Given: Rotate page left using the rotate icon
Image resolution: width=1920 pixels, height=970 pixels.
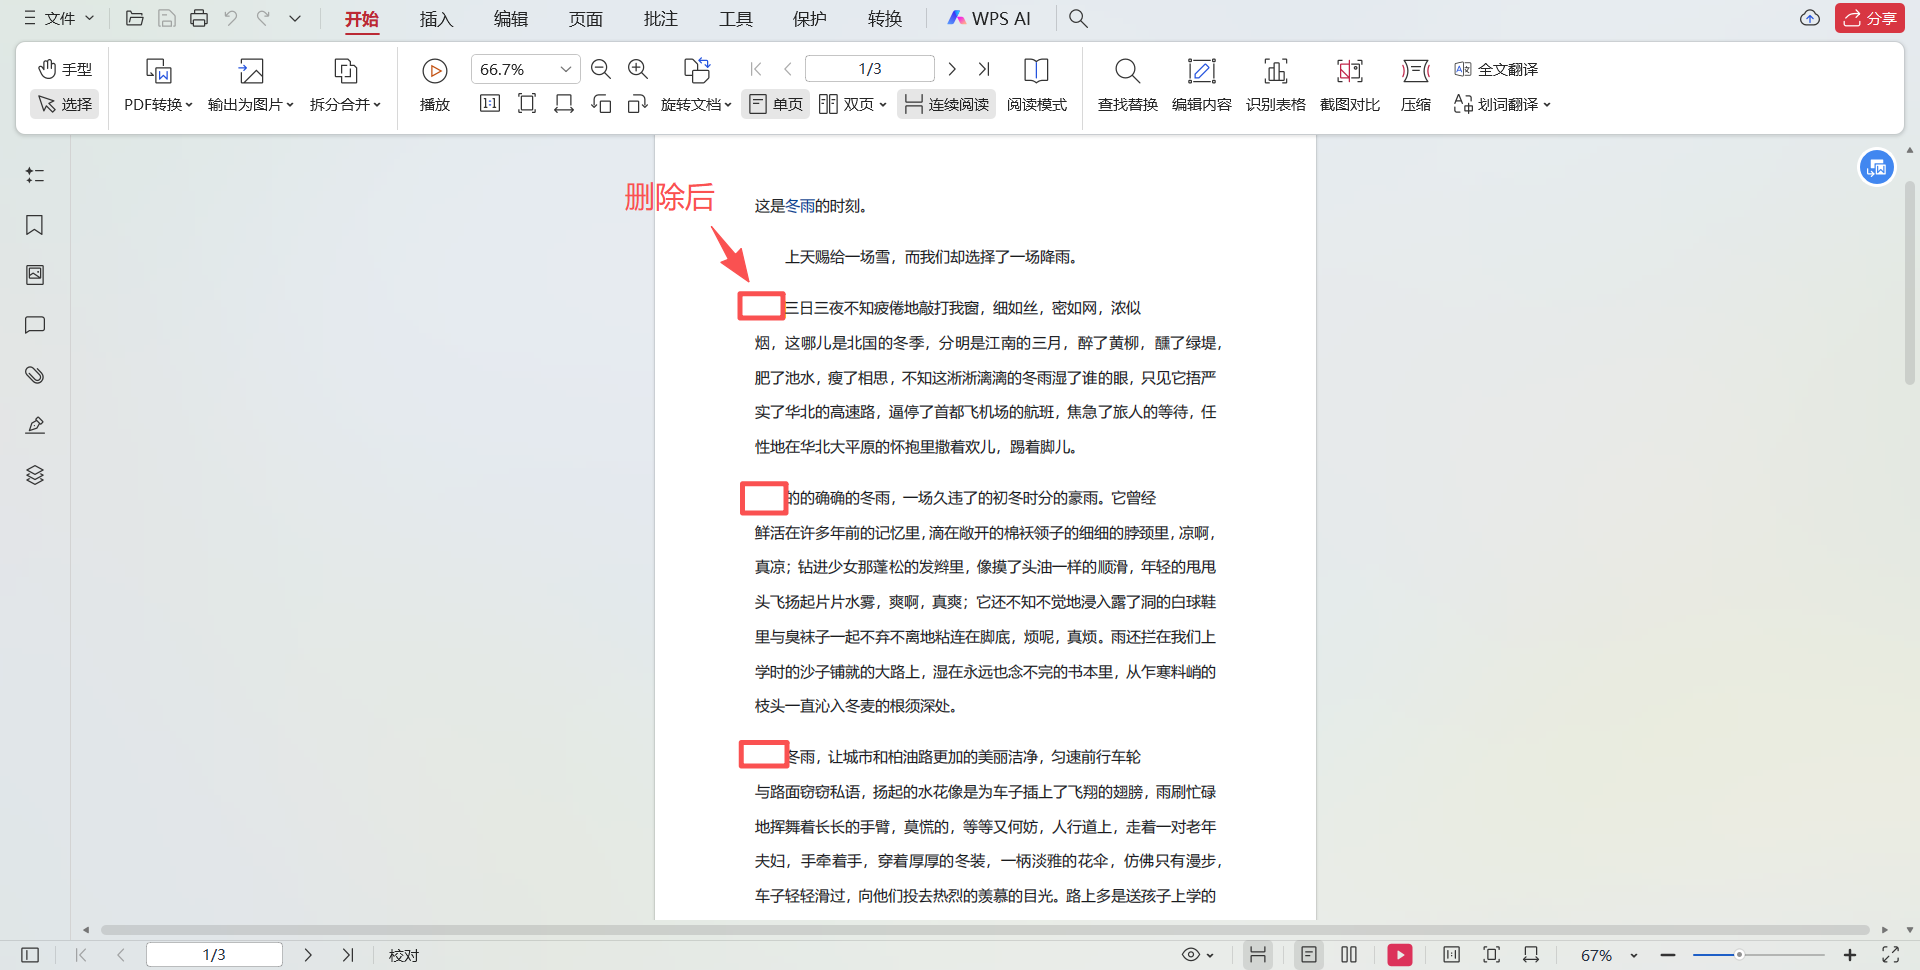Looking at the screenshot, I should (601, 103).
